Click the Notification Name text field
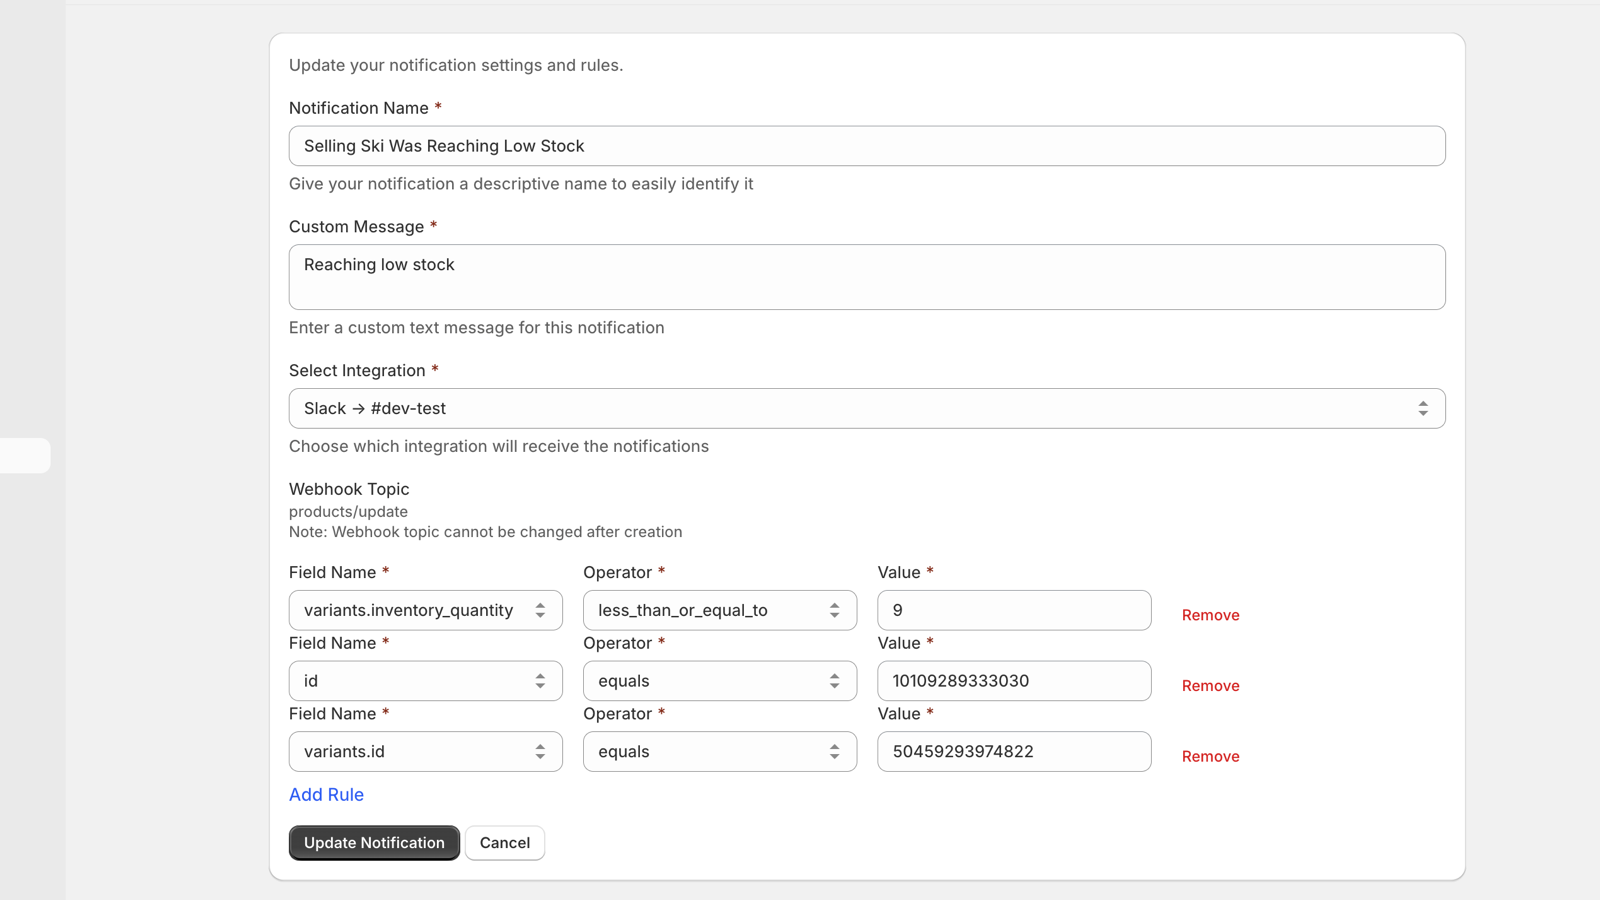The width and height of the screenshot is (1600, 900). point(866,146)
